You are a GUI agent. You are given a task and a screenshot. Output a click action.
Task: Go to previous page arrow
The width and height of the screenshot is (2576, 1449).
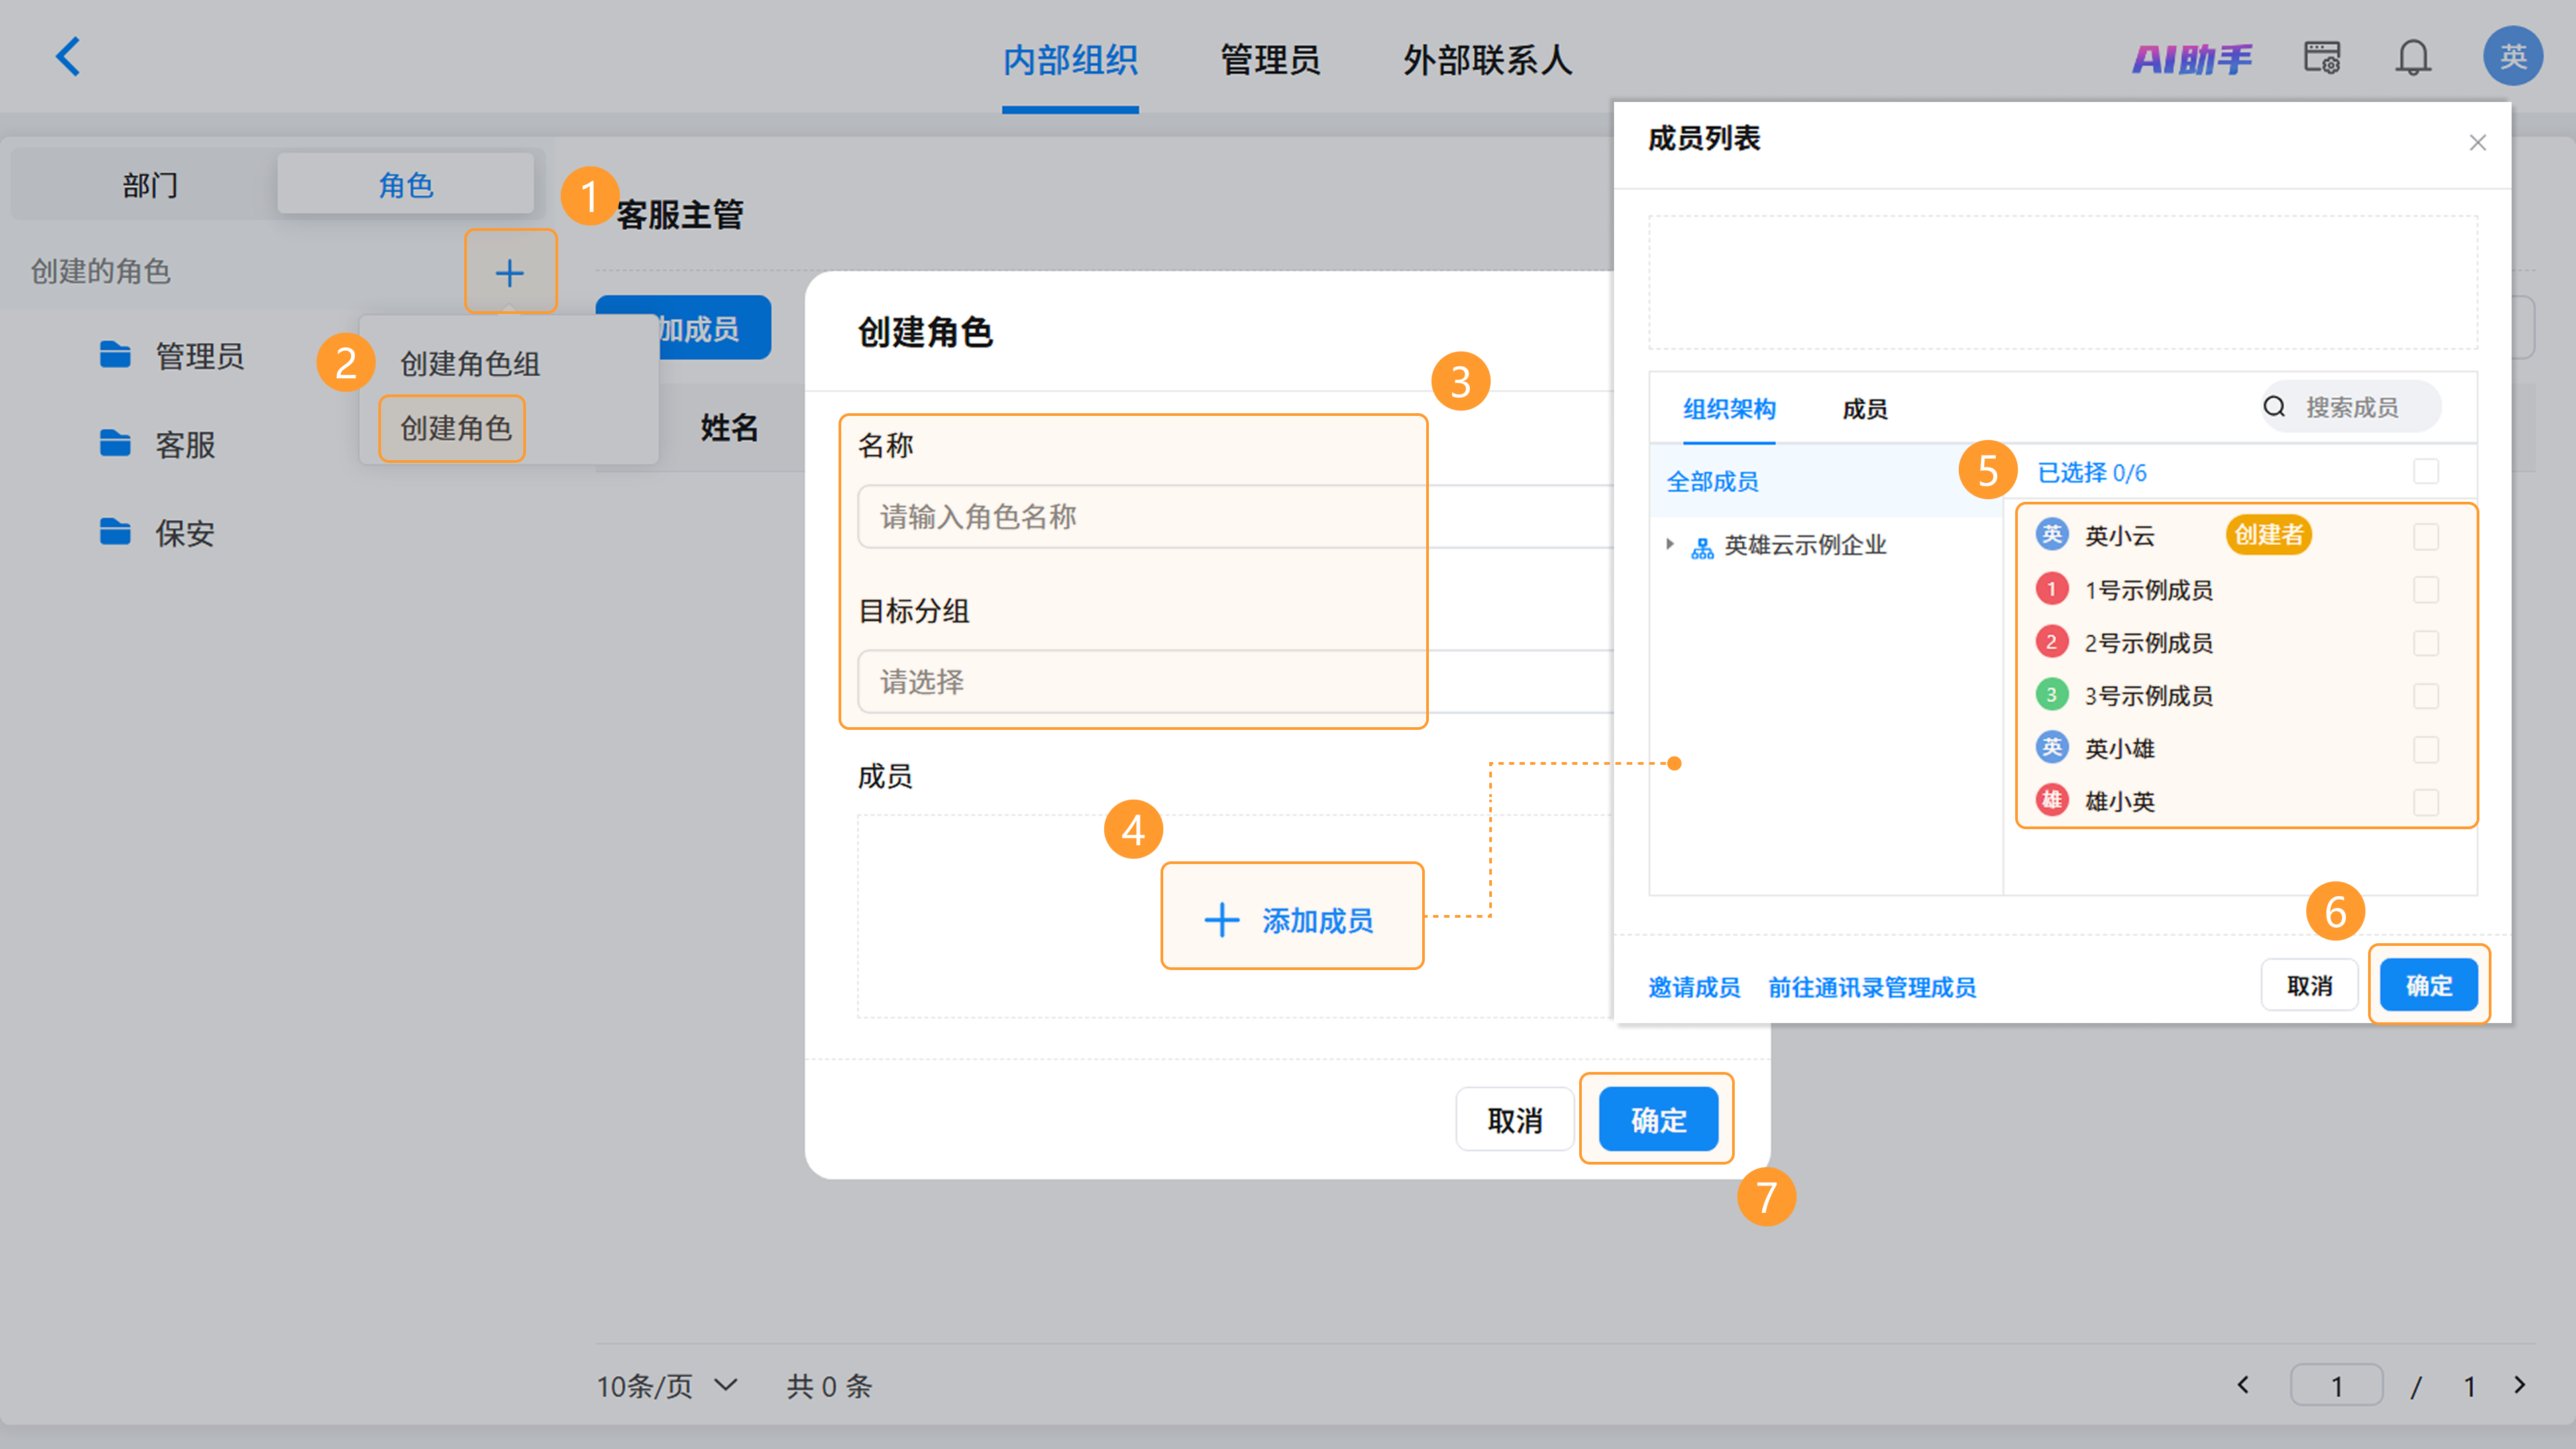[2243, 1385]
